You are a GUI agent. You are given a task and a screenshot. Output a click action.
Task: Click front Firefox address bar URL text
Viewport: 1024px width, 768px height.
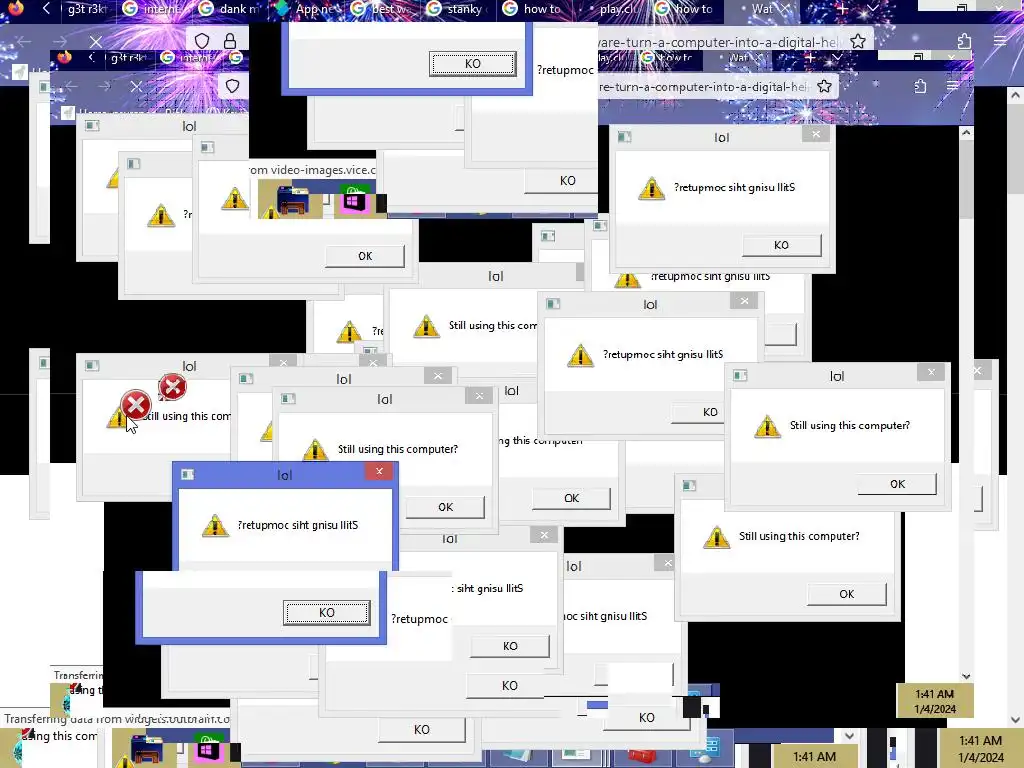pos(718,42)
